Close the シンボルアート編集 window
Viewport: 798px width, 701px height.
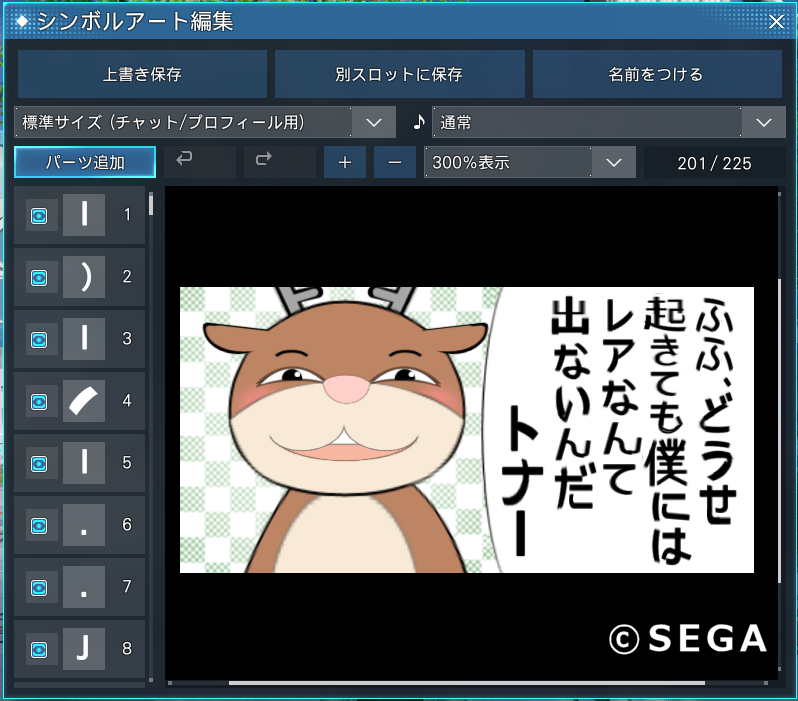click(x=776, y=22)
